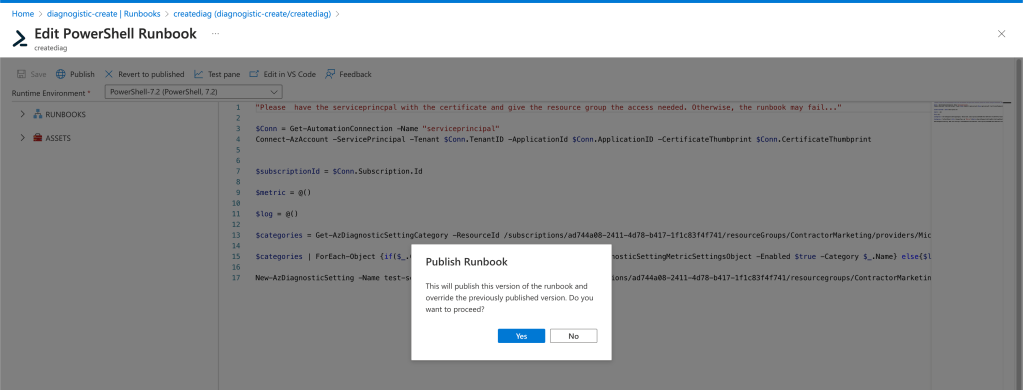Image resolution: width=1023 pixels, height=390 pixels.
Task: Open the ellipsis menu beside the title
Action: point(215,33)
